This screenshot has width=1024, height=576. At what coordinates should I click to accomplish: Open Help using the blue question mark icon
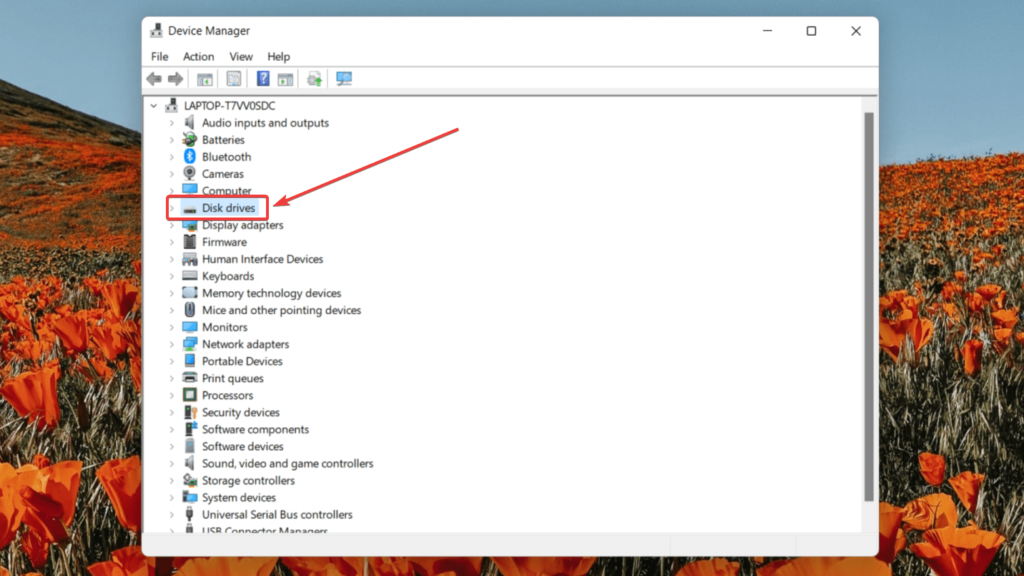point(264,78)
